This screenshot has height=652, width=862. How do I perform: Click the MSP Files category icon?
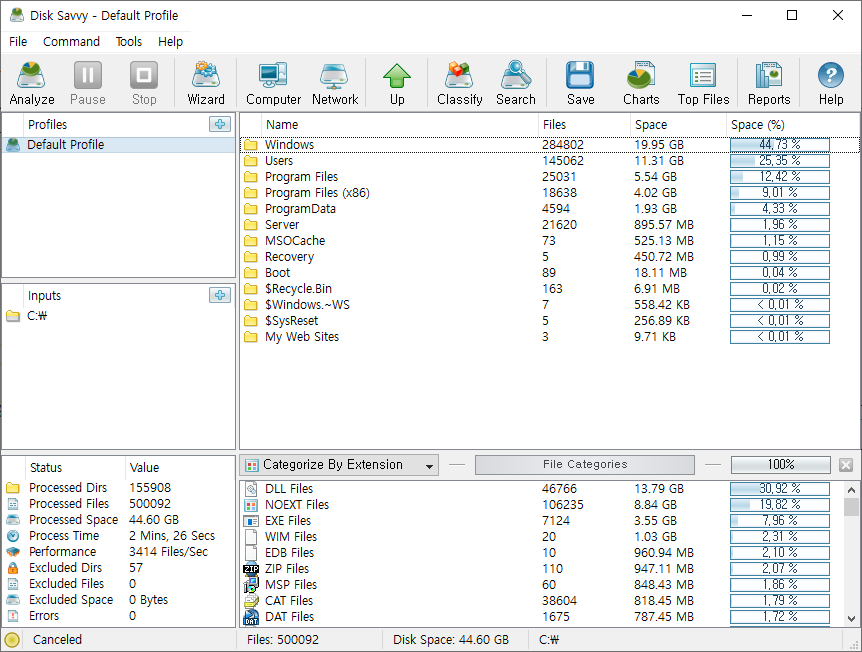tap(251, 584)
